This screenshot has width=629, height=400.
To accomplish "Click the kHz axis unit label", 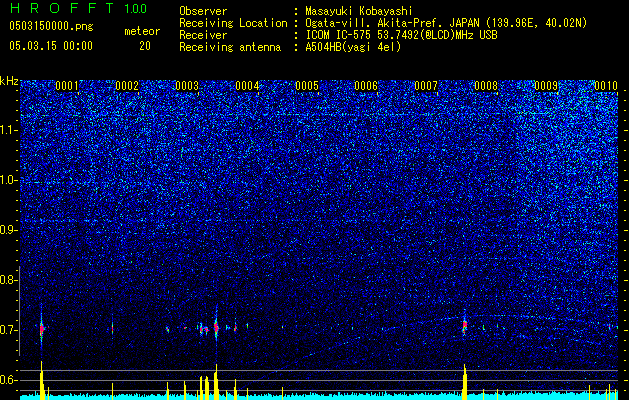I will (9, 81).
